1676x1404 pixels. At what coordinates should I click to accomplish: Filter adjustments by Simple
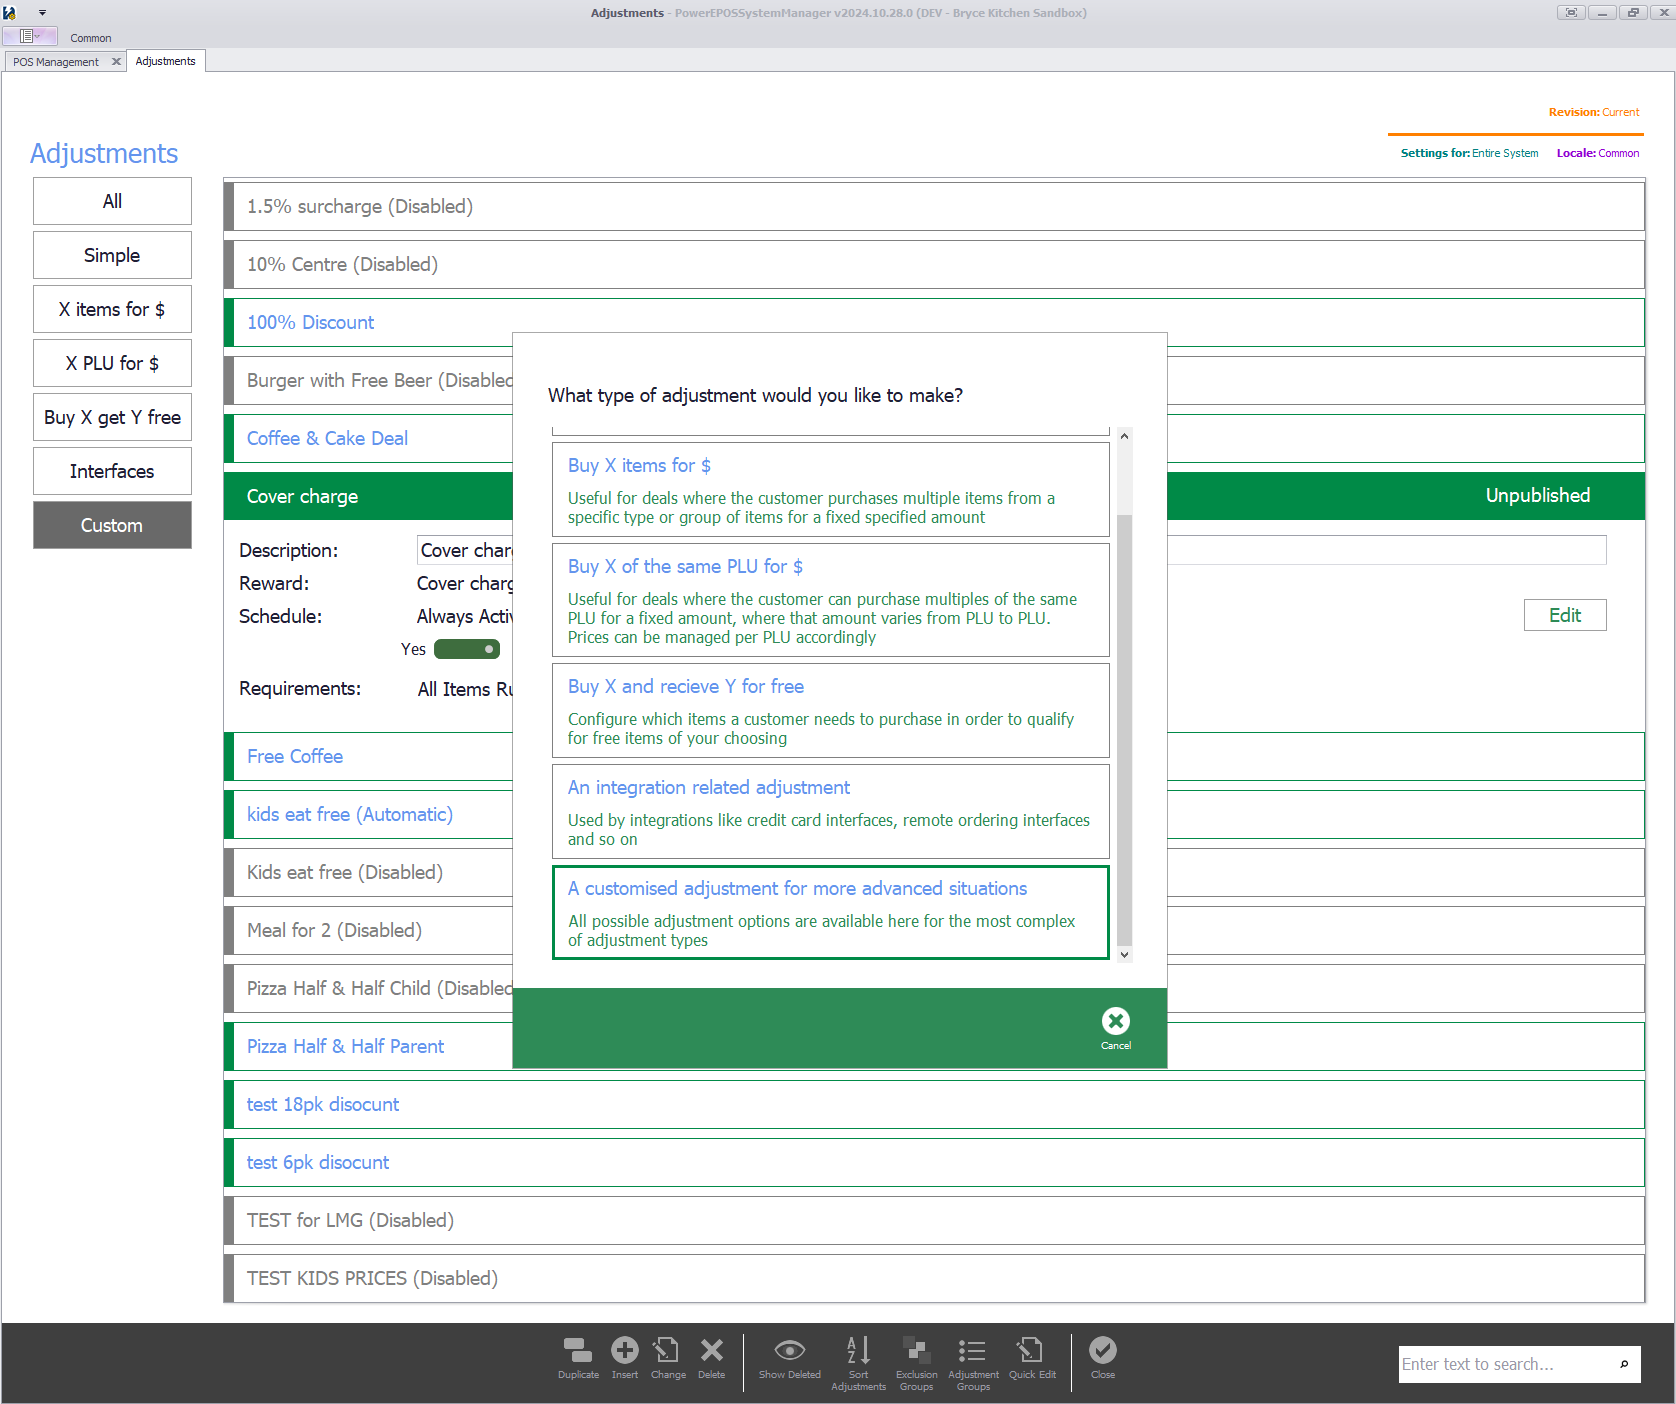point(112,255)
